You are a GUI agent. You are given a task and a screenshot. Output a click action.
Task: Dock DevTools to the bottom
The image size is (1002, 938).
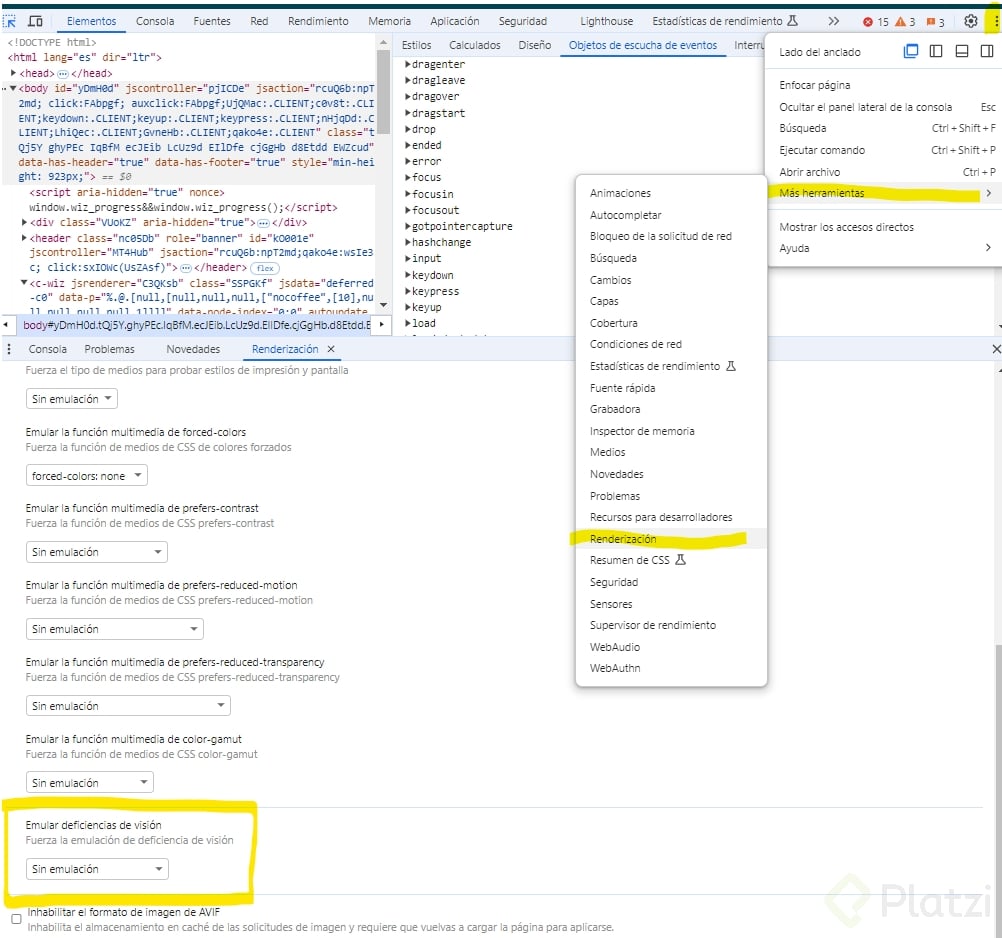961,51
